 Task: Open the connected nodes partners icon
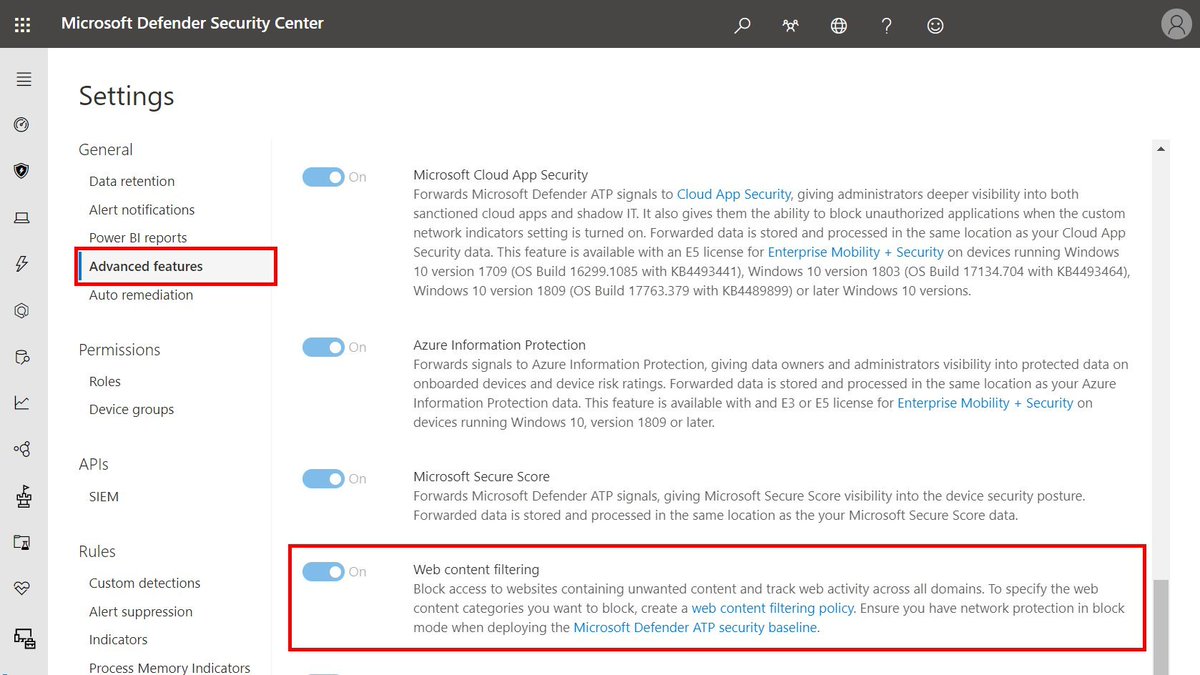(22, 449)
